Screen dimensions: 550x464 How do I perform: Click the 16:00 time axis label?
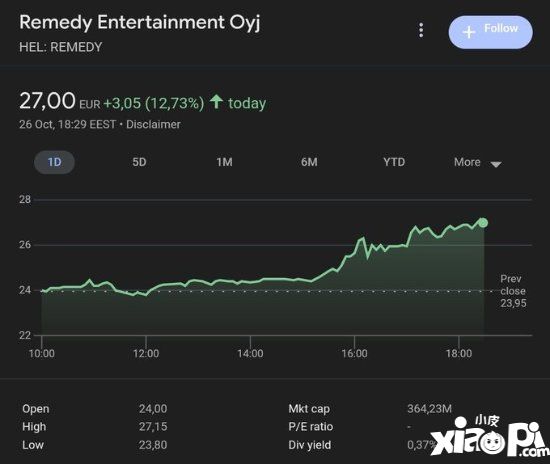point(354,353)
